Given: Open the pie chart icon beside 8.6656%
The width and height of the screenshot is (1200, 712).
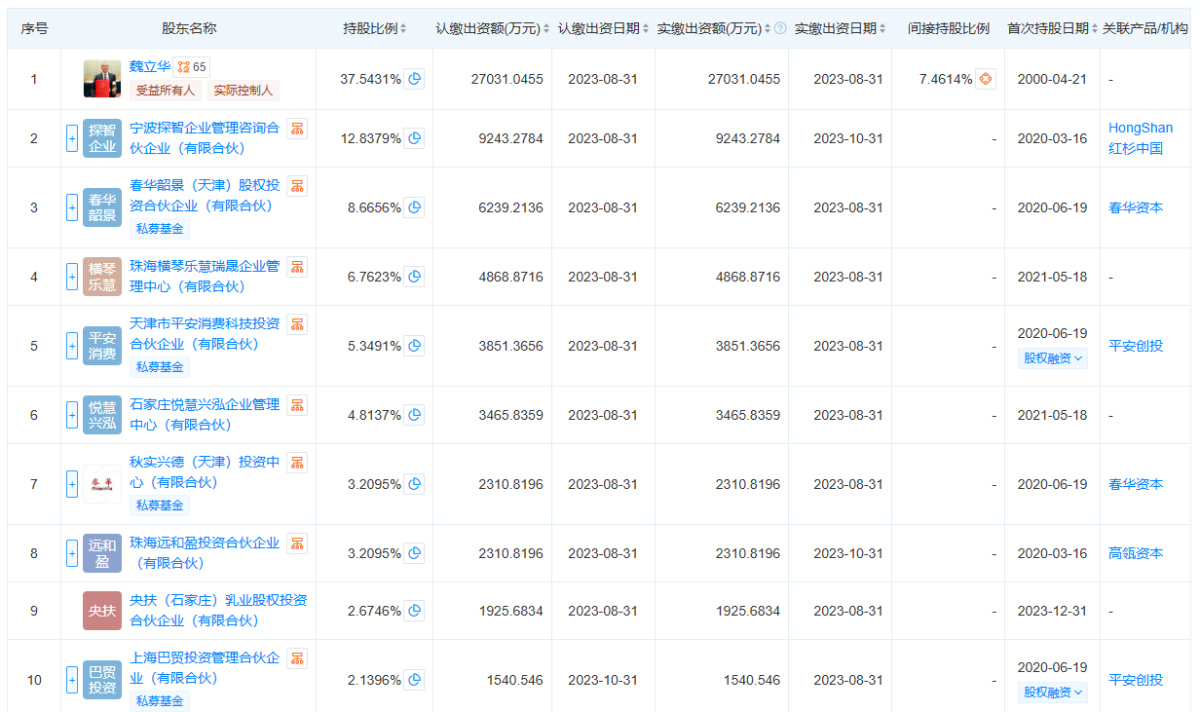Looking at the screenshot, I should coord(415,208).
